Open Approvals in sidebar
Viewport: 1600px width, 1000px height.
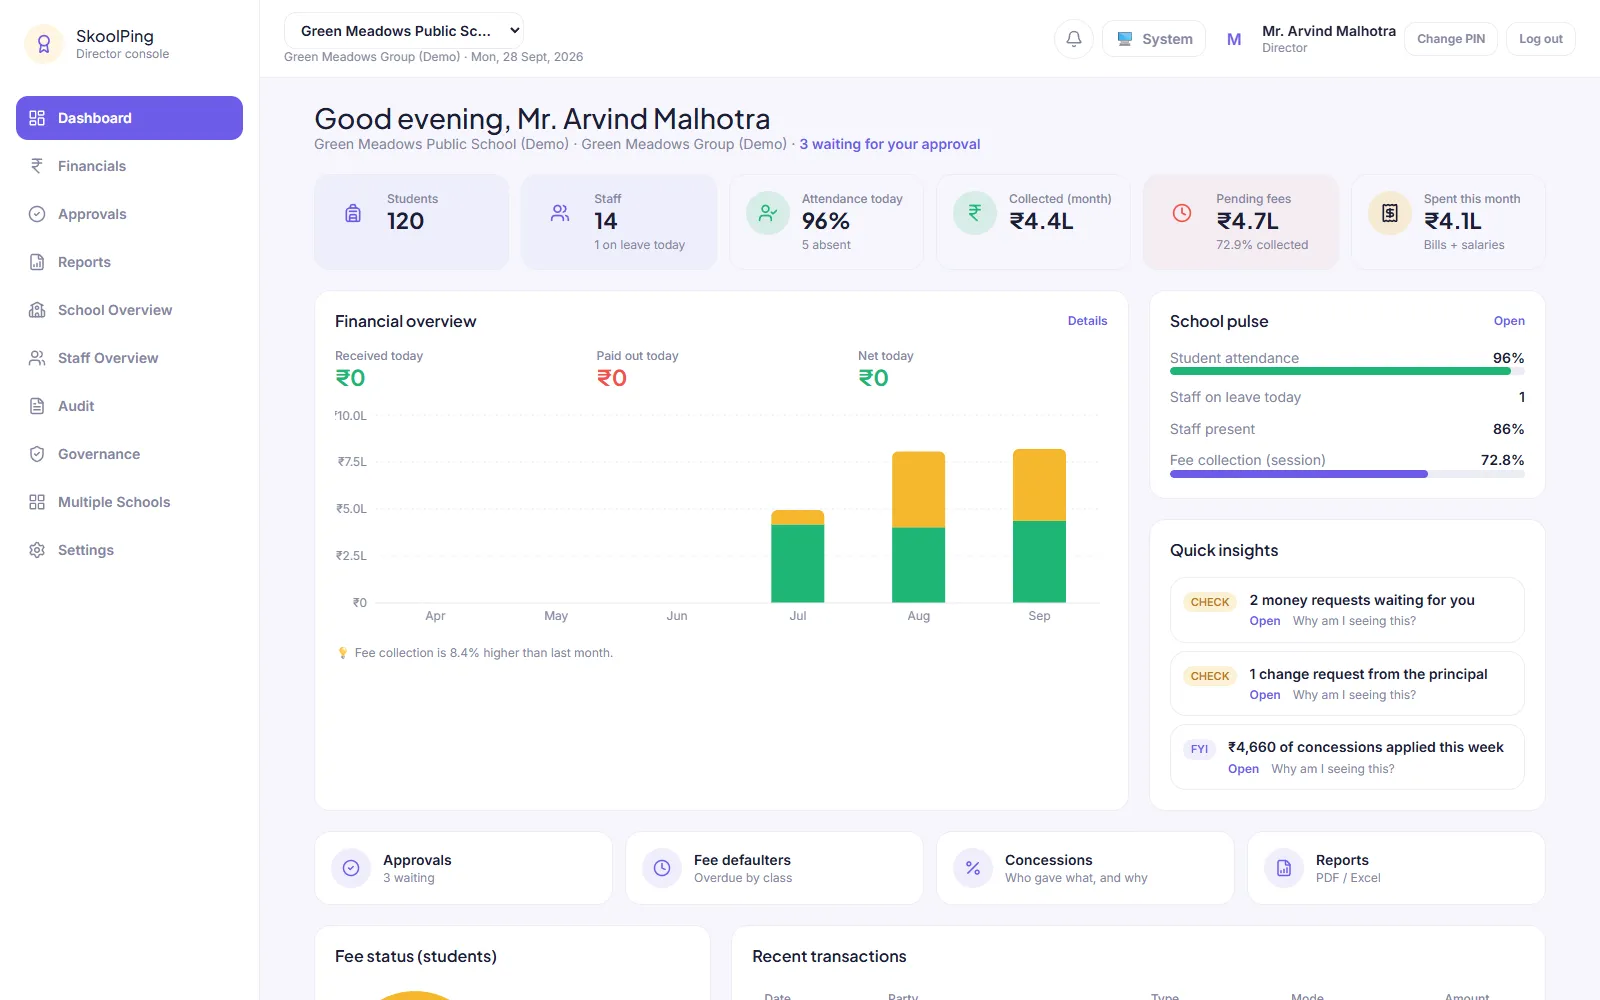click(129, 214)
